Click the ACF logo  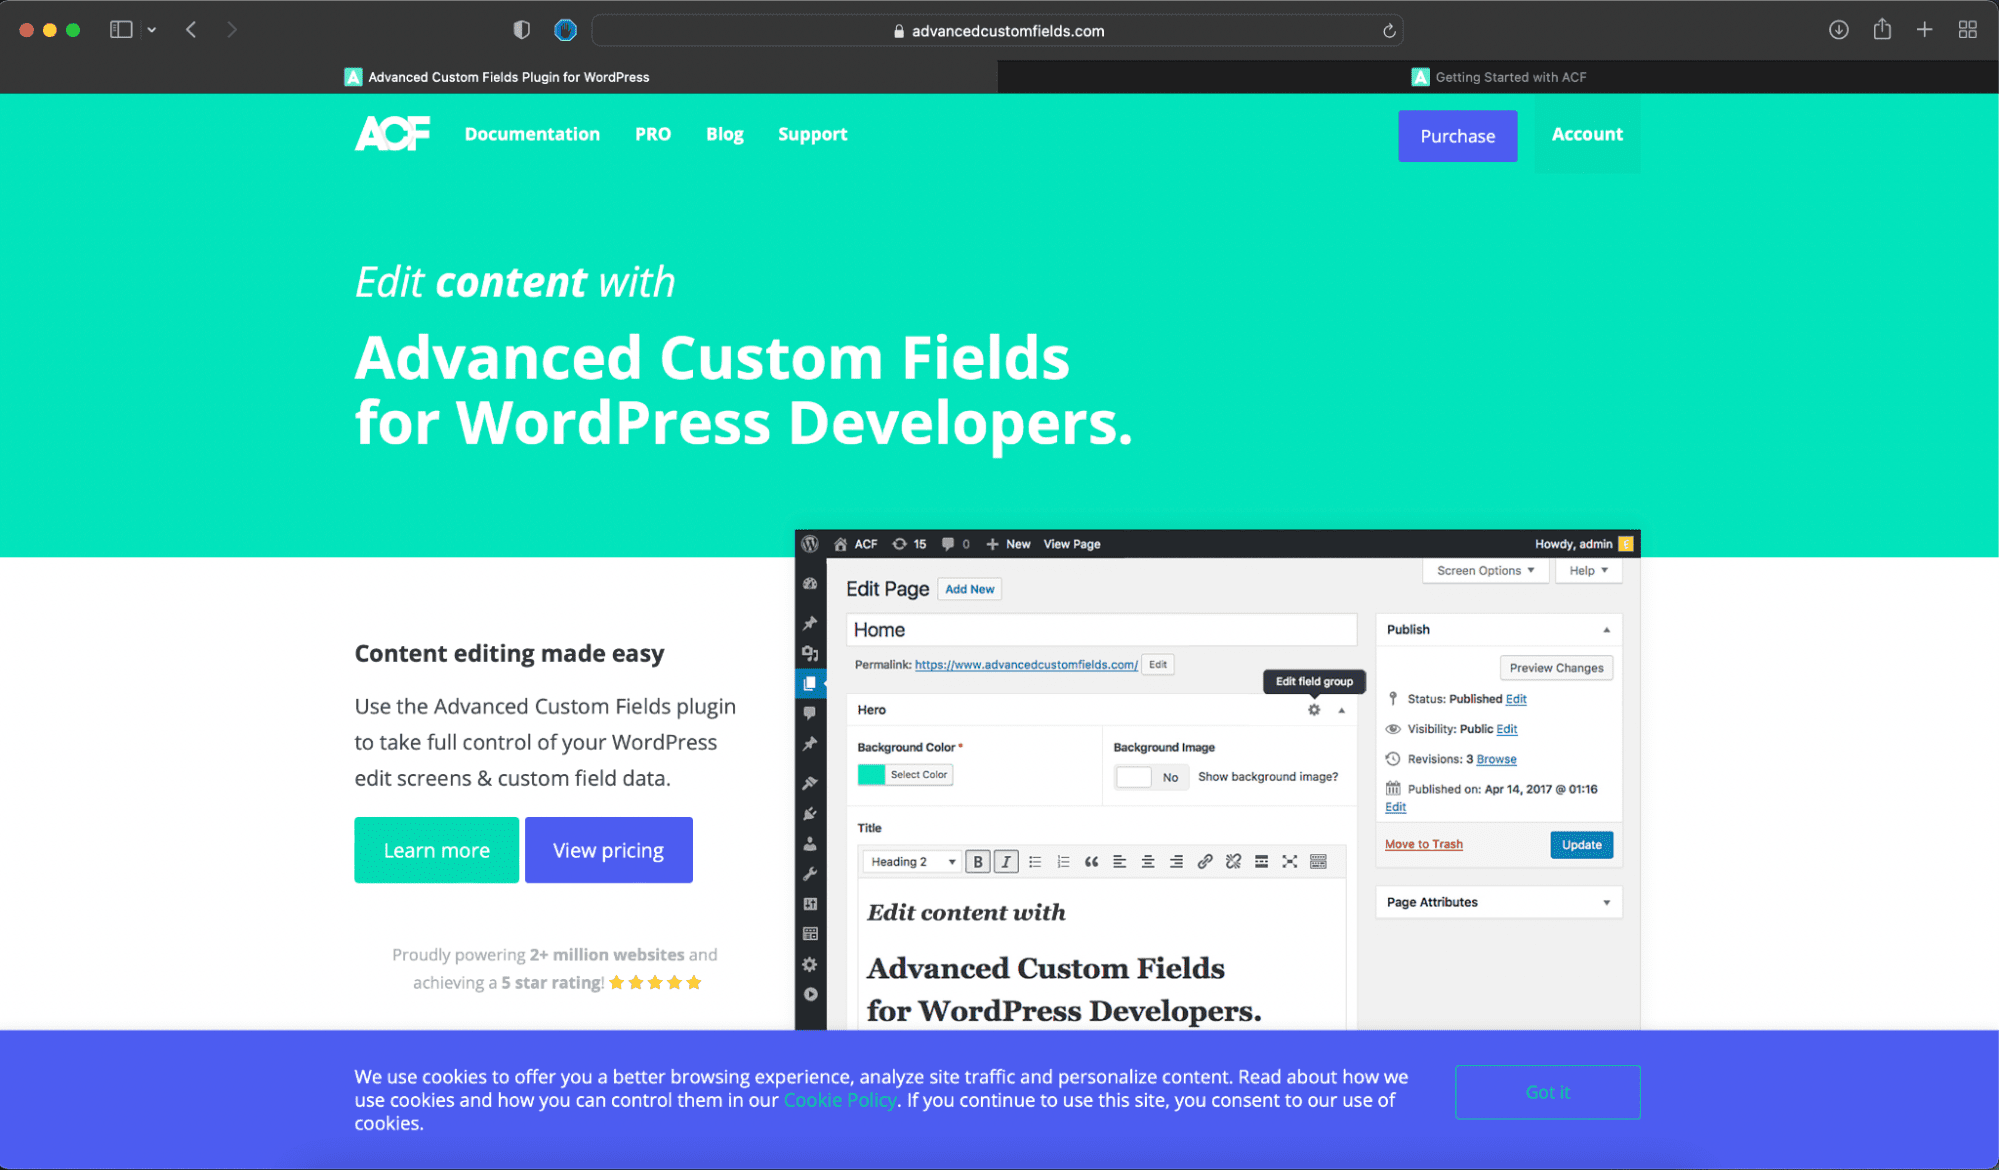point(392,134)
